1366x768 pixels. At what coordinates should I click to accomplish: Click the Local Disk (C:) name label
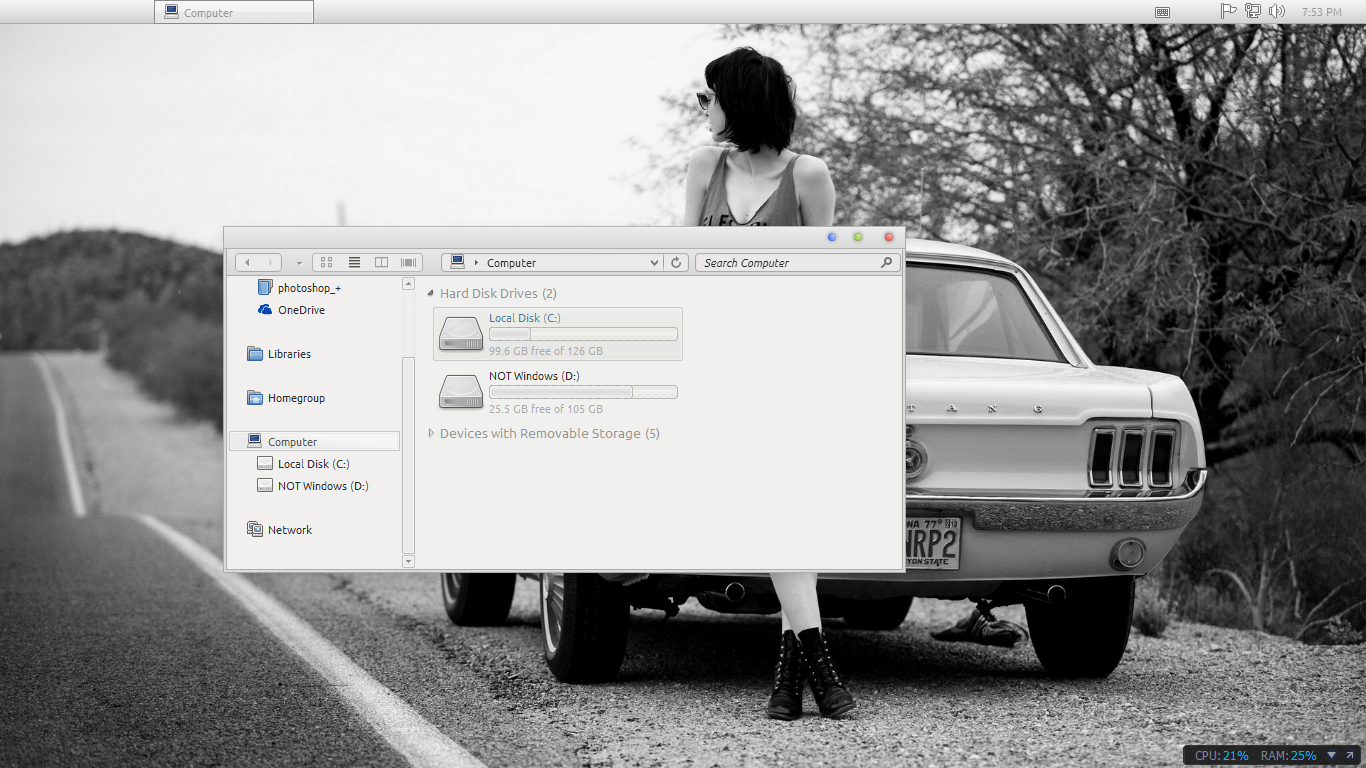click(525, 318)
